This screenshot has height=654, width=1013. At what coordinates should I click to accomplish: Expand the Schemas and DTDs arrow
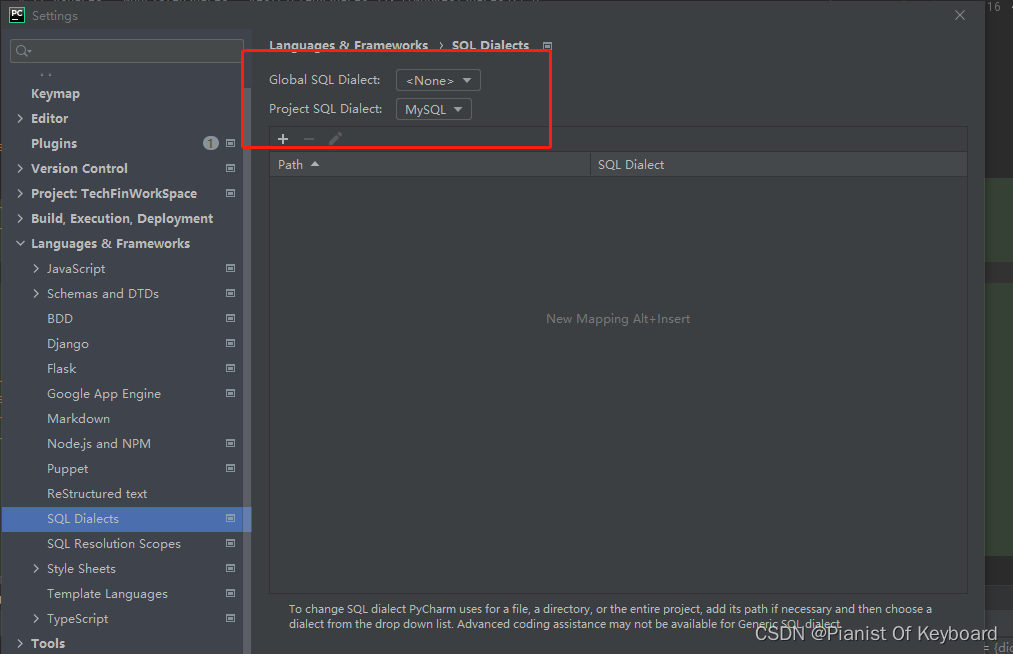[36, 293]
